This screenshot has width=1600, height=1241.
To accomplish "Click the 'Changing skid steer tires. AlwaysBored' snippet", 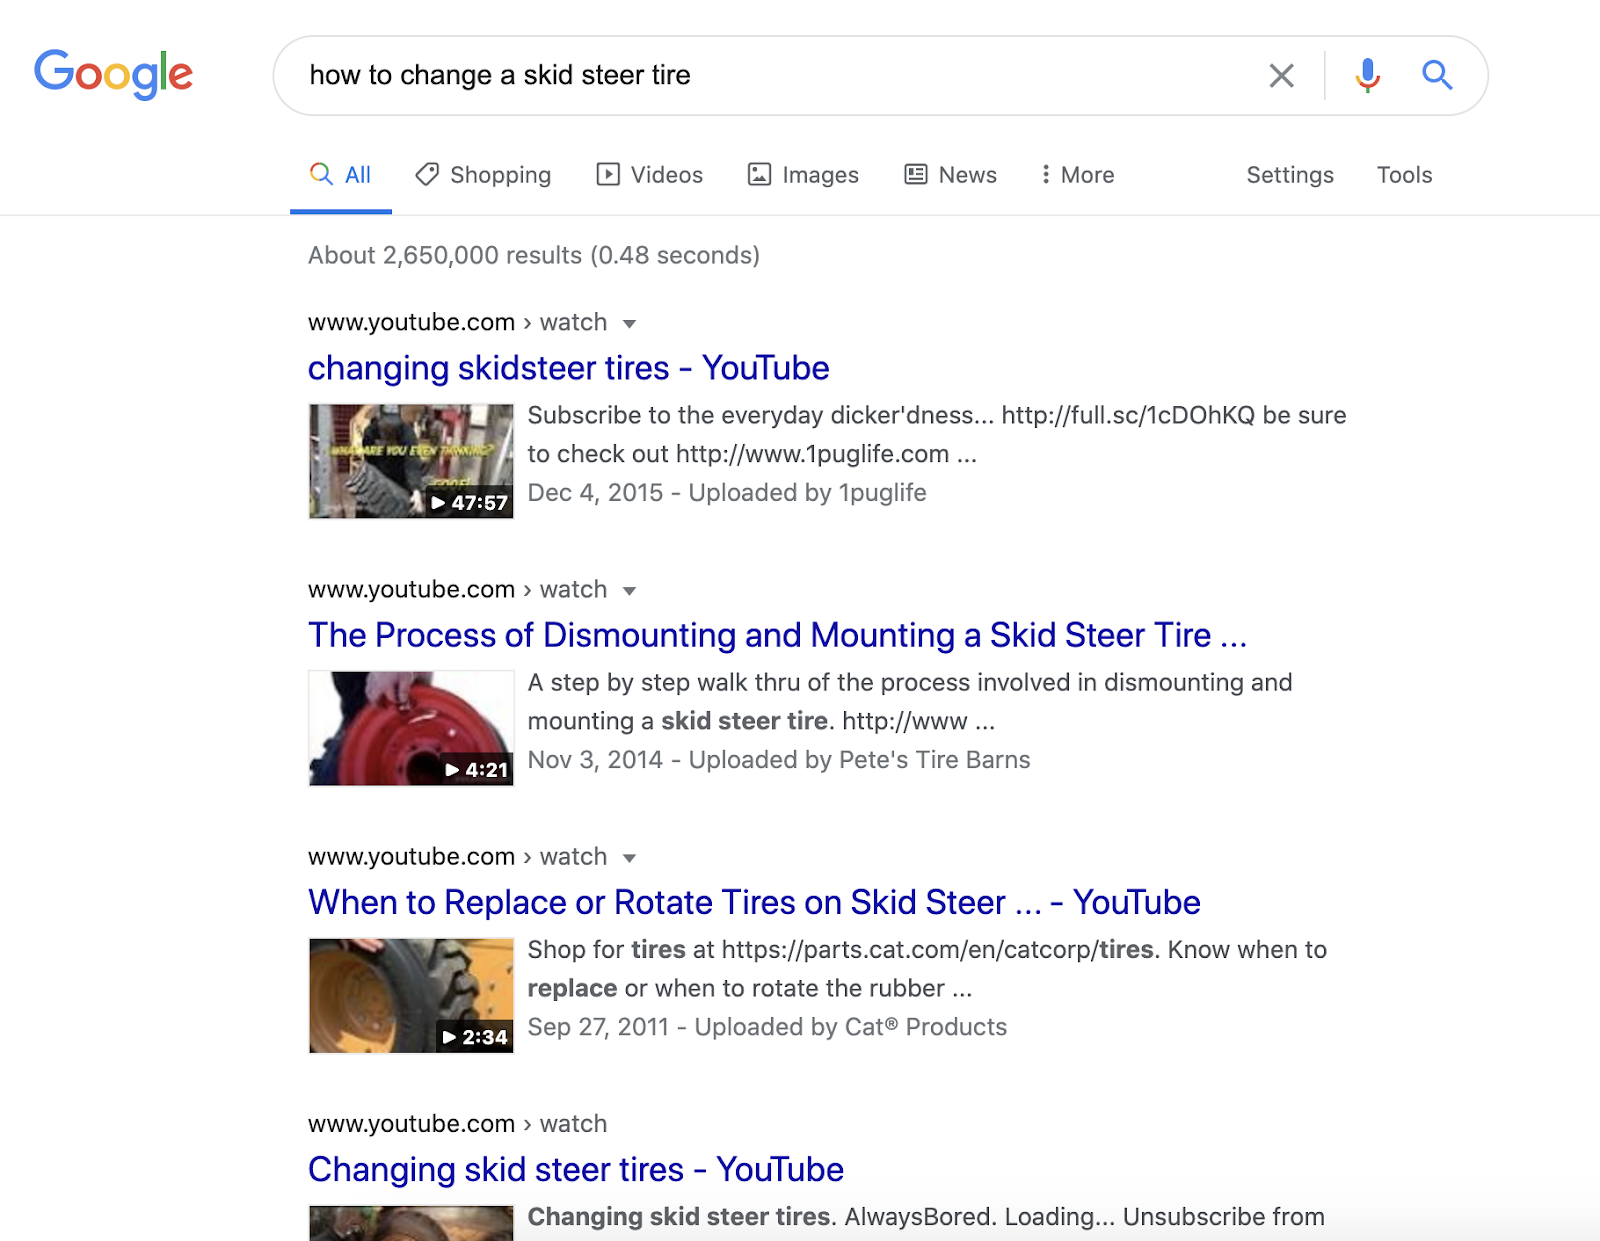I will (926, 1217).
